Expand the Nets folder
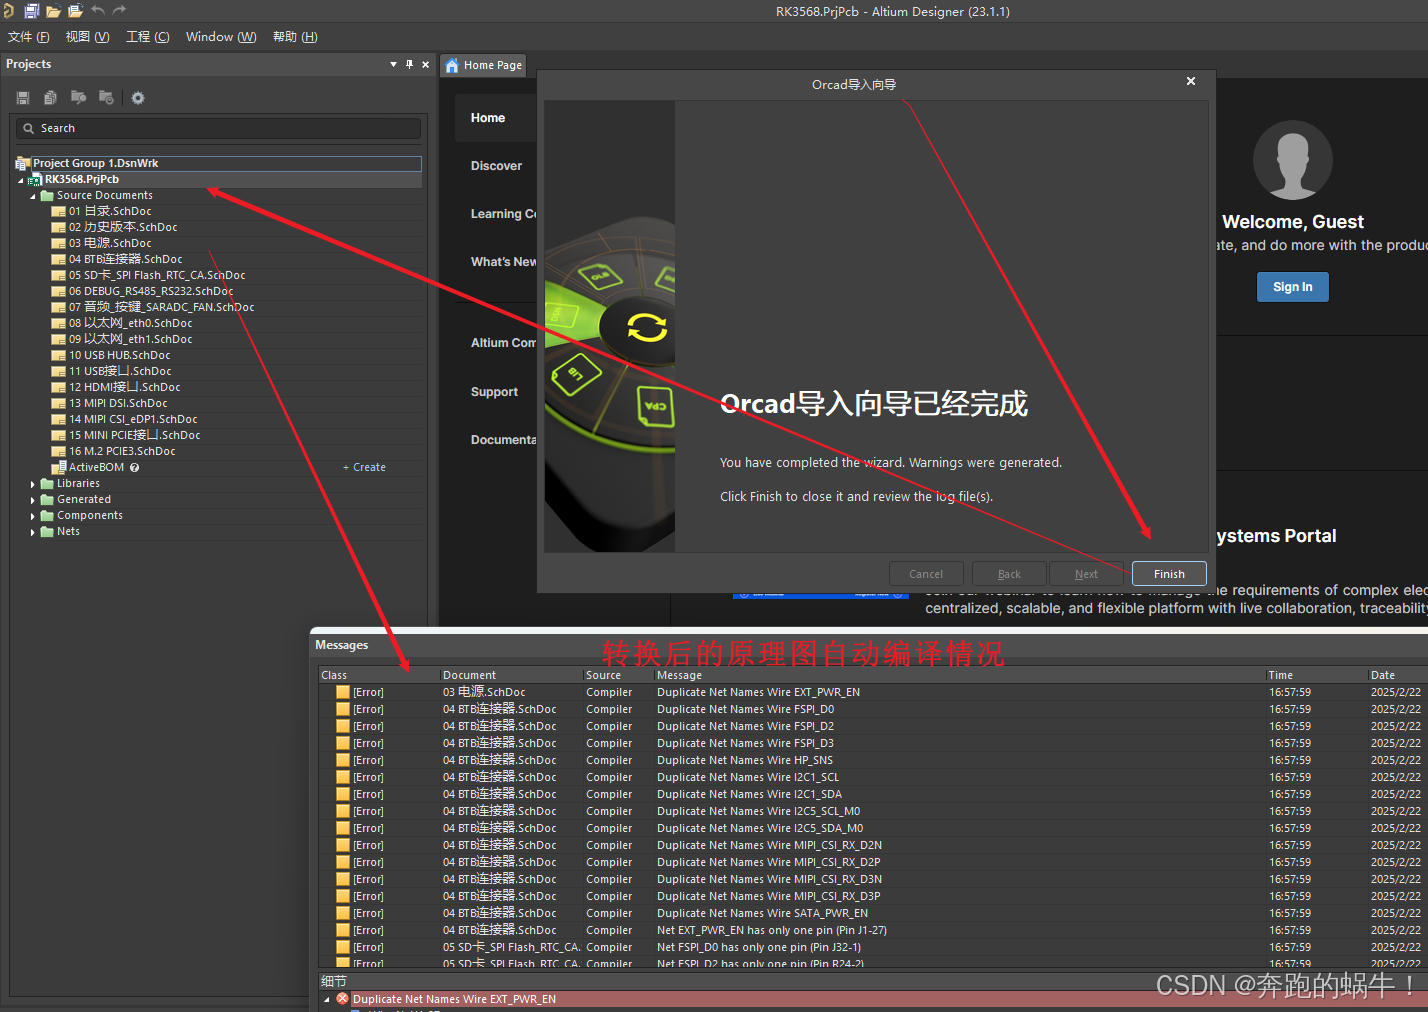 (33, 532)
